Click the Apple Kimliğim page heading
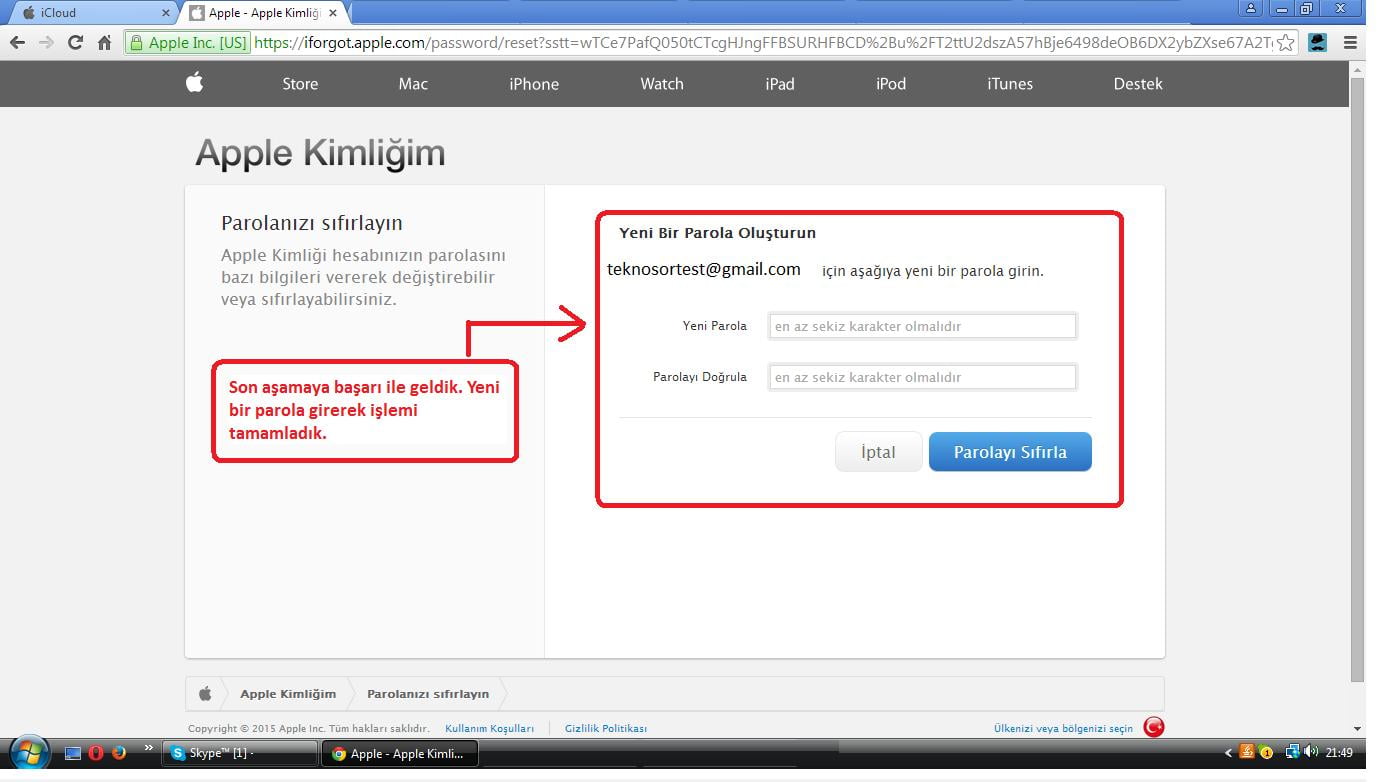 pyautogui.click(x=320, y=153)
